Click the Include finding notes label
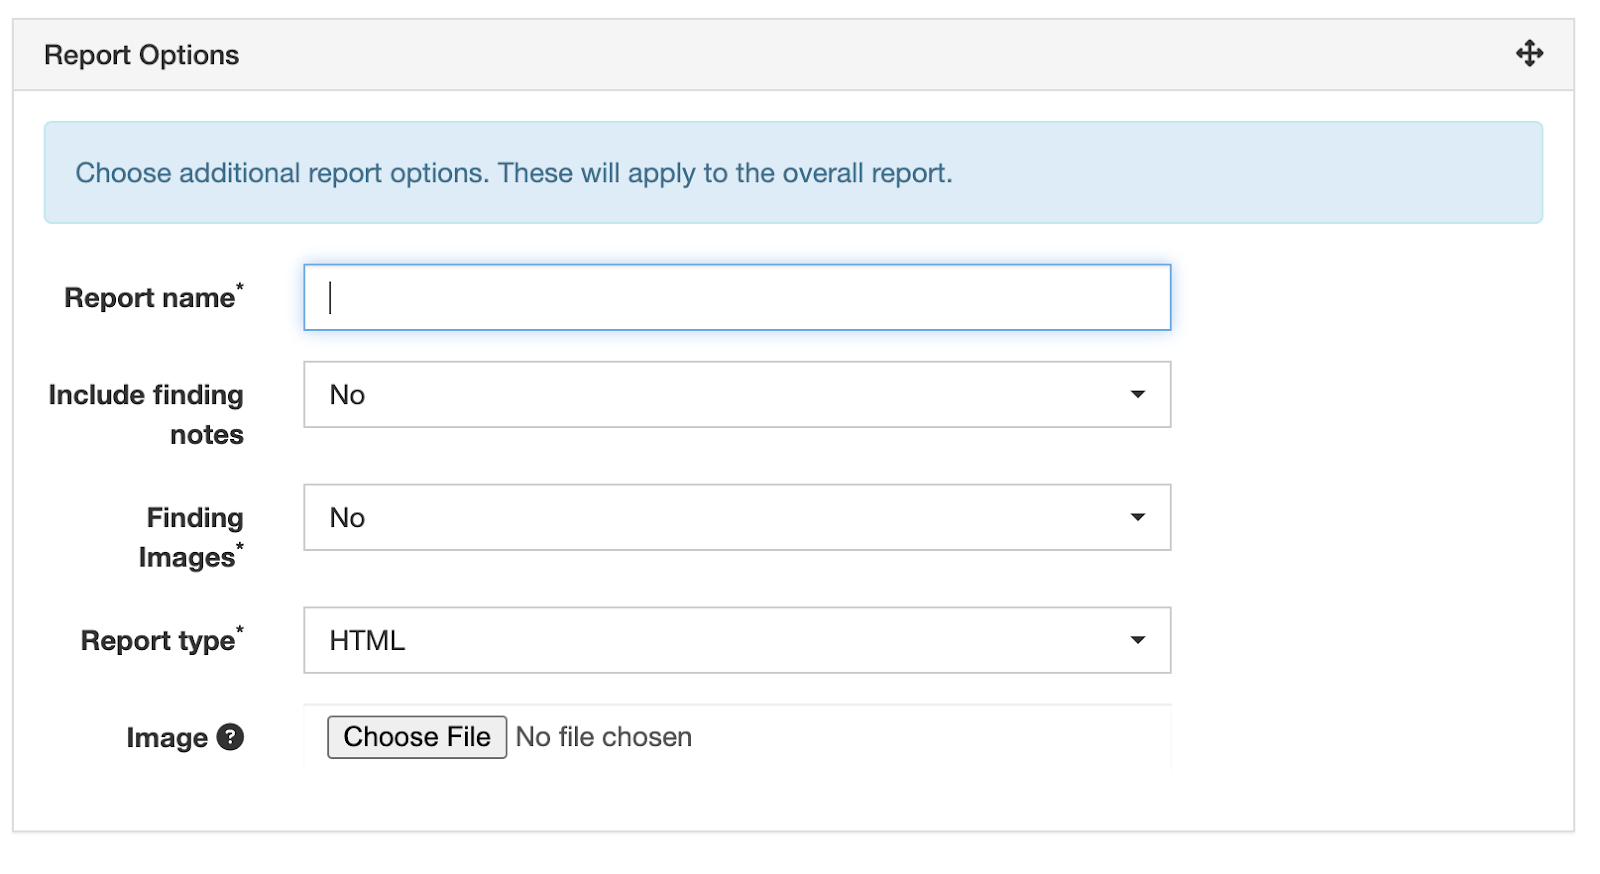The height and width of the screenshot is (874, 1600). pos(146,414)
